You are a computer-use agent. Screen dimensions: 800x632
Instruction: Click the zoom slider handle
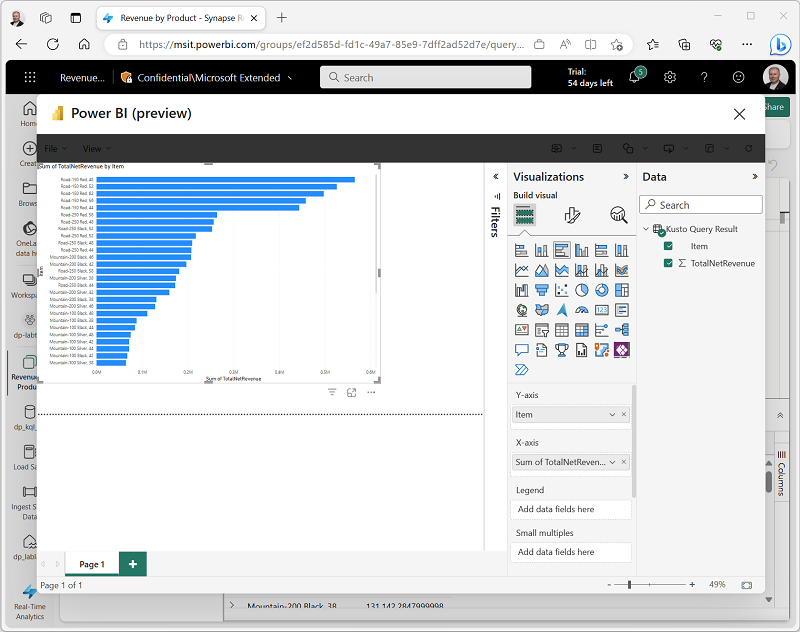(x=629, y=585)
